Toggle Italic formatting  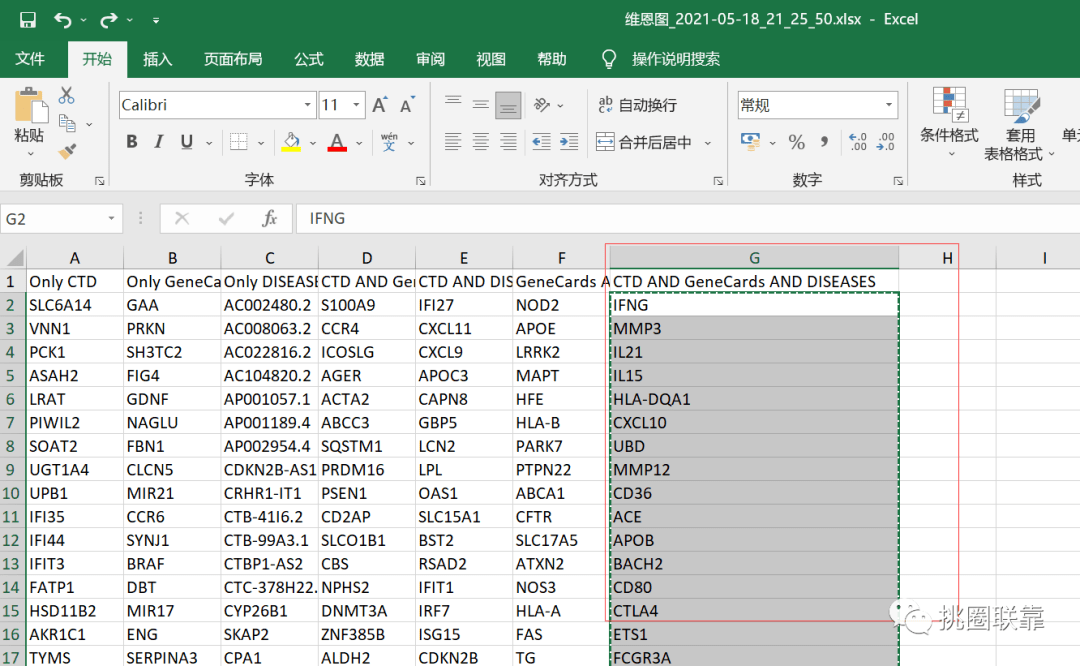(159, 142)
